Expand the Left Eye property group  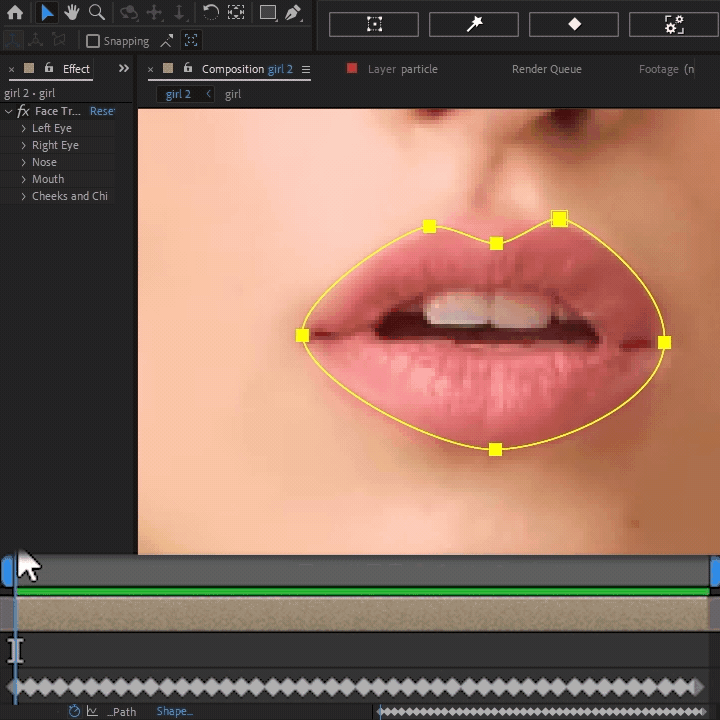[x=24, y=129]
